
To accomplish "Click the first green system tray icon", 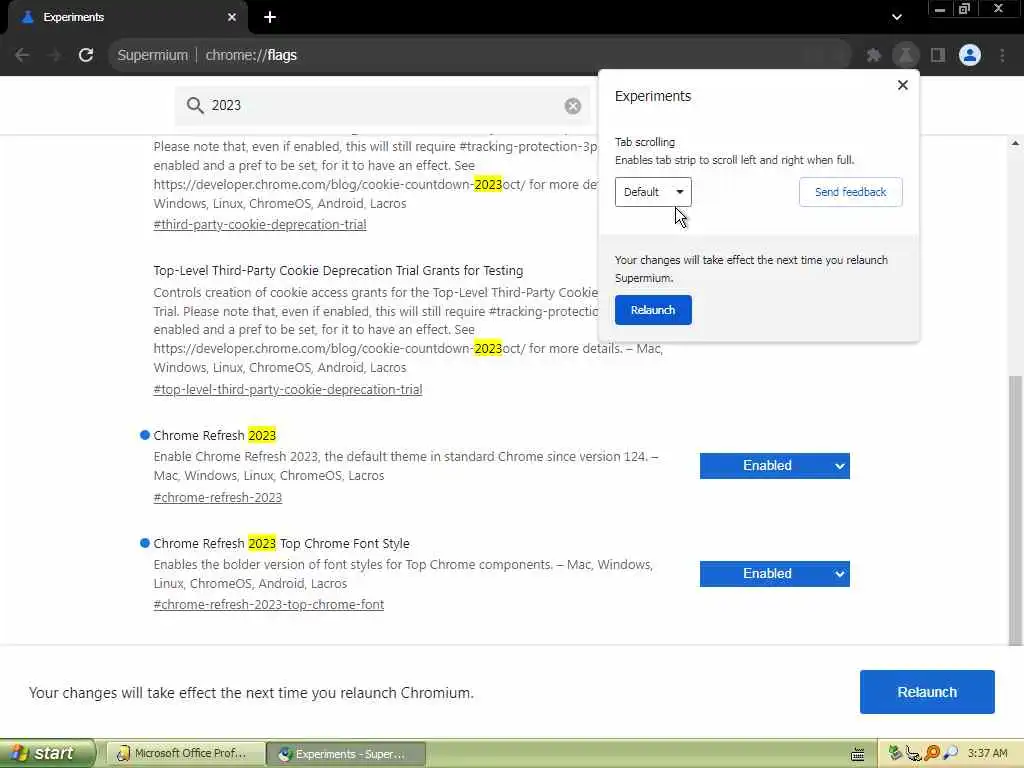I will click(x=895, y=753).
